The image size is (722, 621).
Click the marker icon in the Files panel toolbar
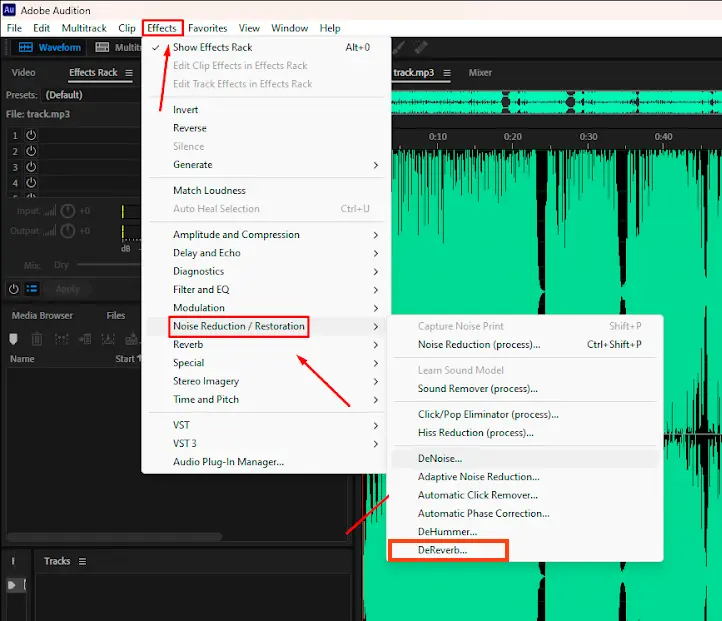click(14, 339)
